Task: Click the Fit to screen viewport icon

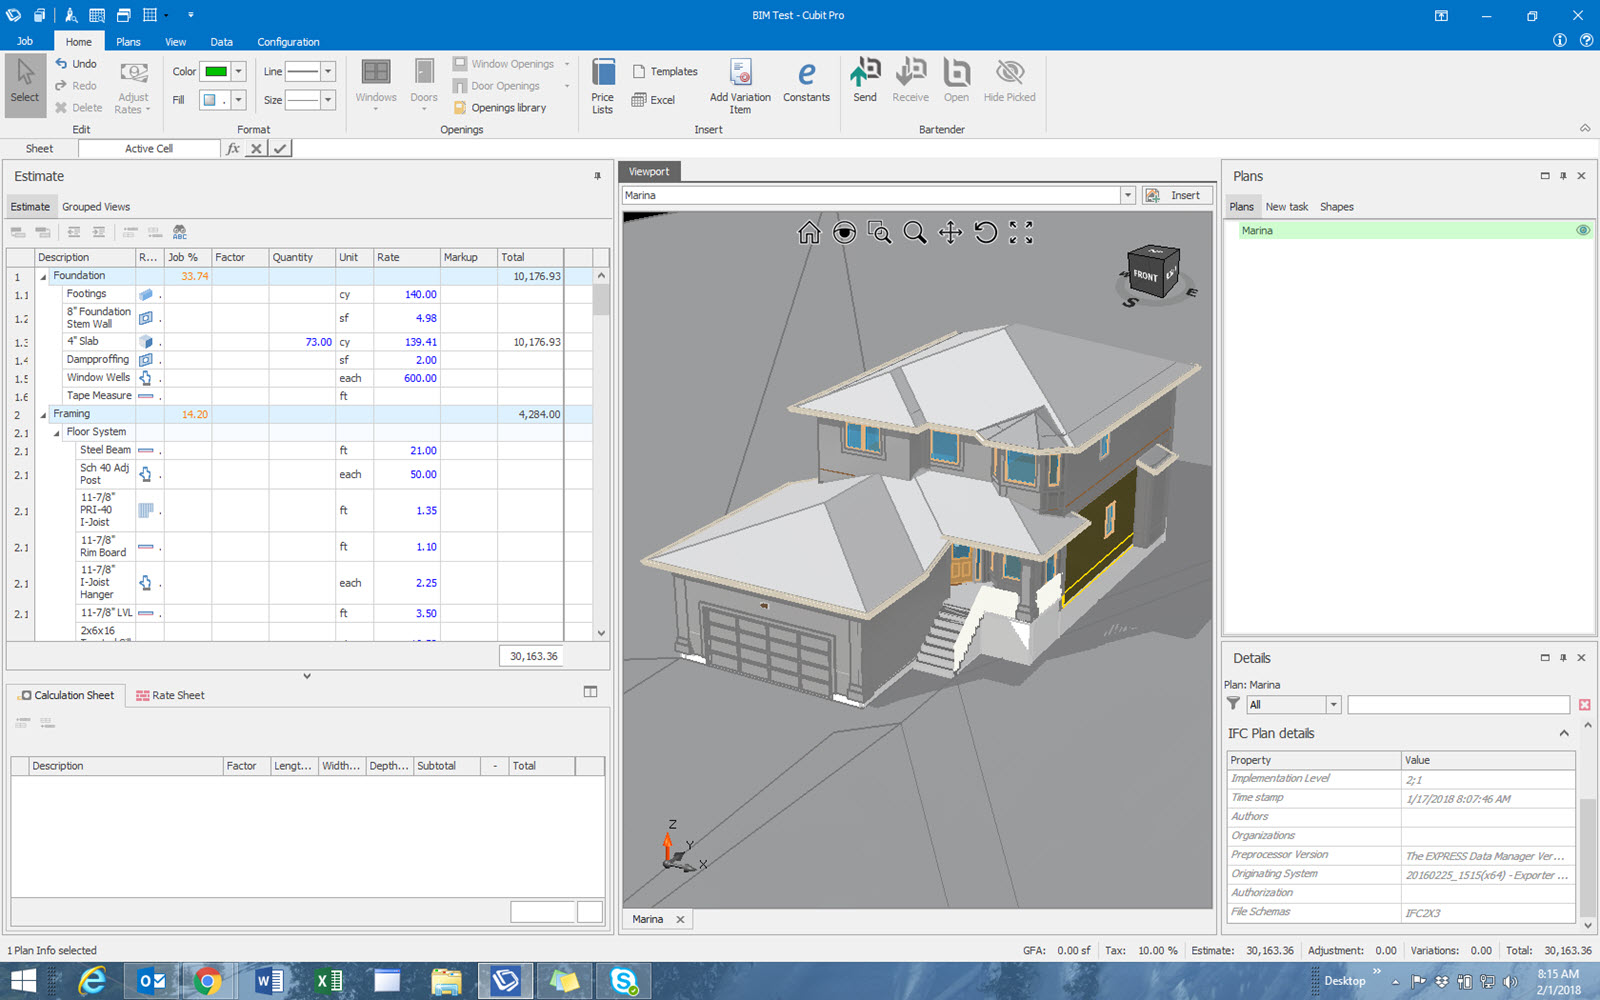Action: tap(1021, 233)
